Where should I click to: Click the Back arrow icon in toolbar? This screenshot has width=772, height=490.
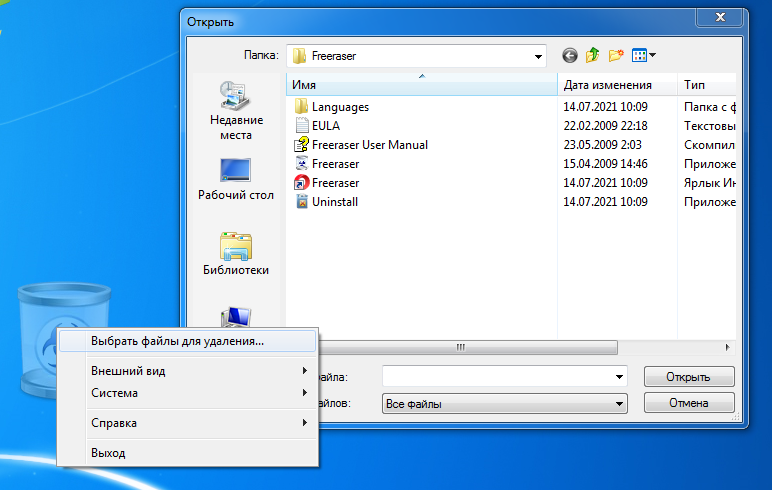click(570, 56)
